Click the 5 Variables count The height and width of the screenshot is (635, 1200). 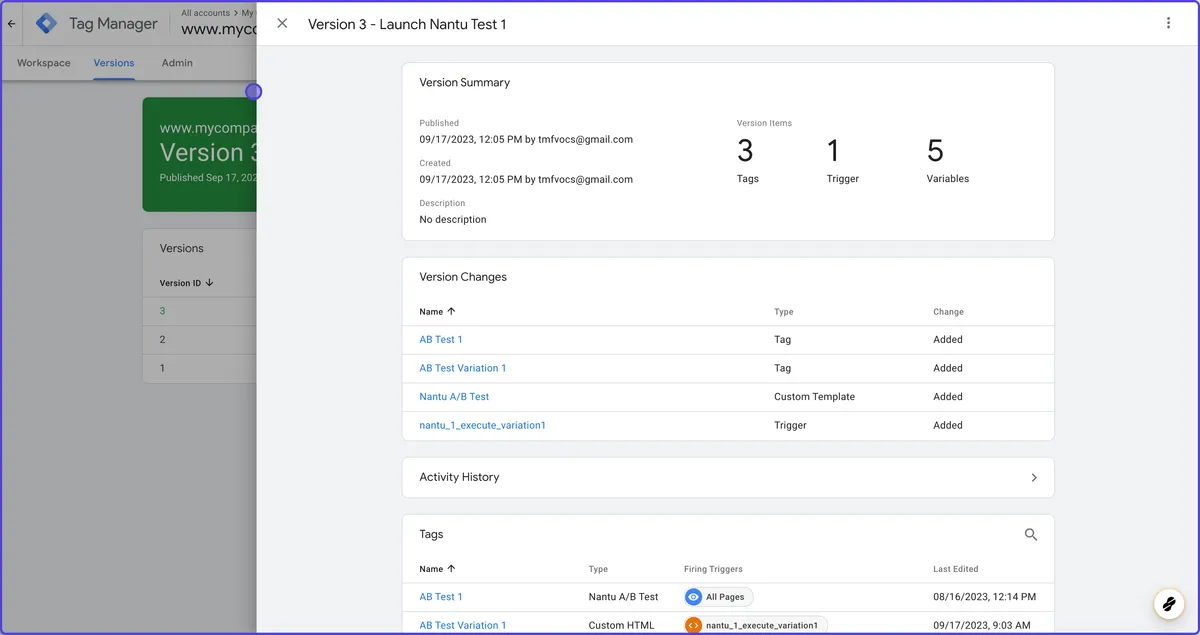(947, 160)
